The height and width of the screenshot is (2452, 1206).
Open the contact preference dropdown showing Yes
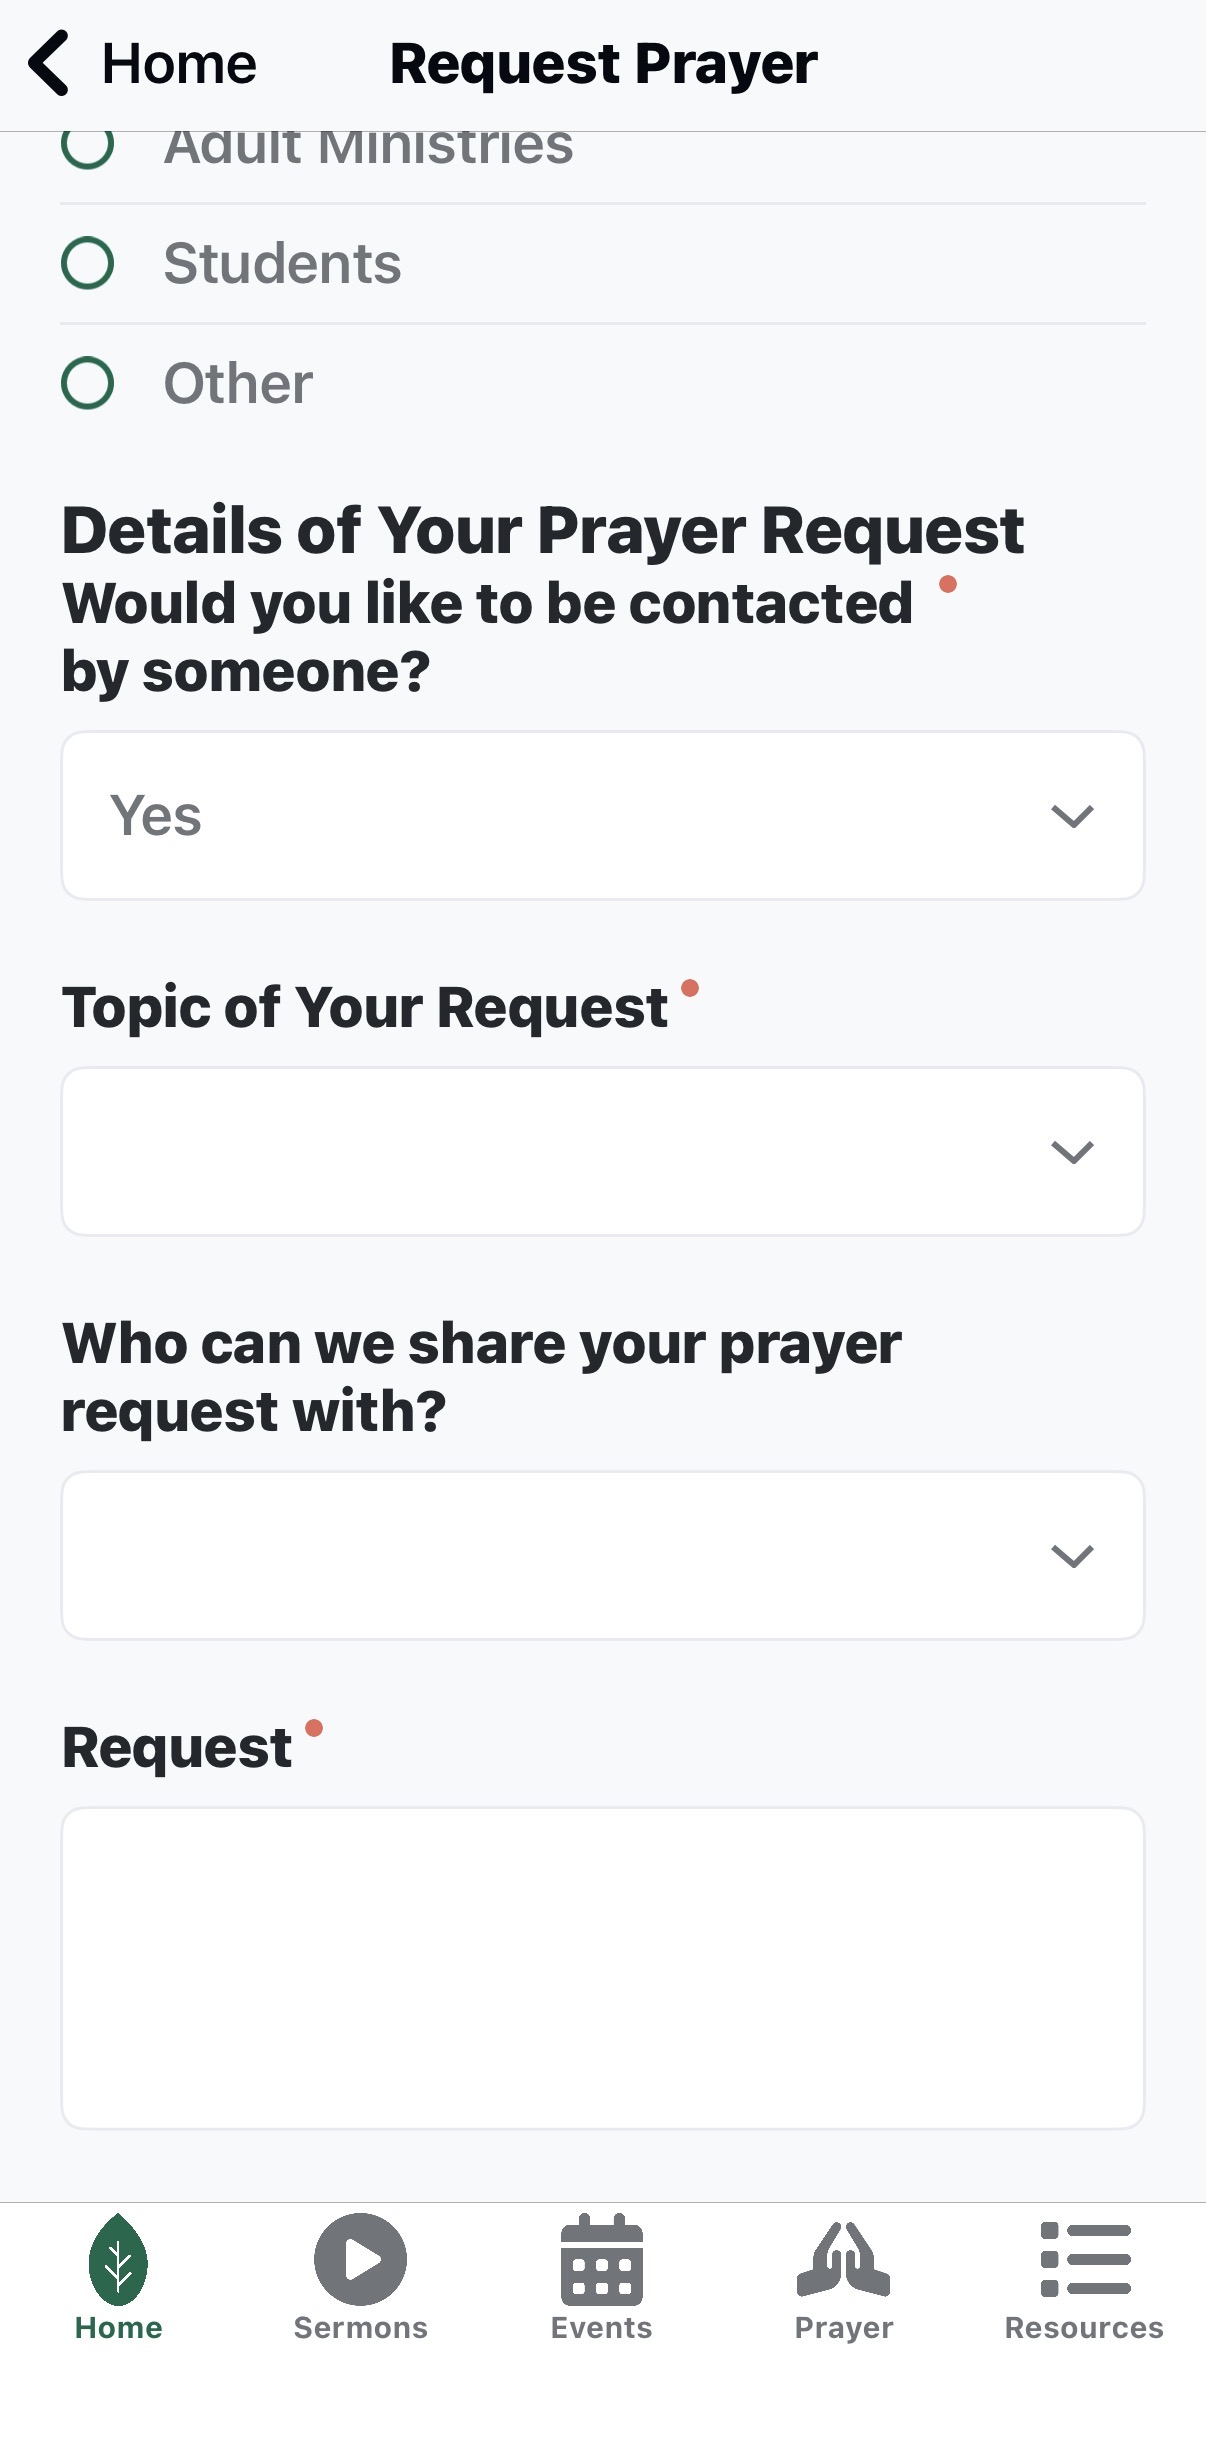tap(602, 816)
